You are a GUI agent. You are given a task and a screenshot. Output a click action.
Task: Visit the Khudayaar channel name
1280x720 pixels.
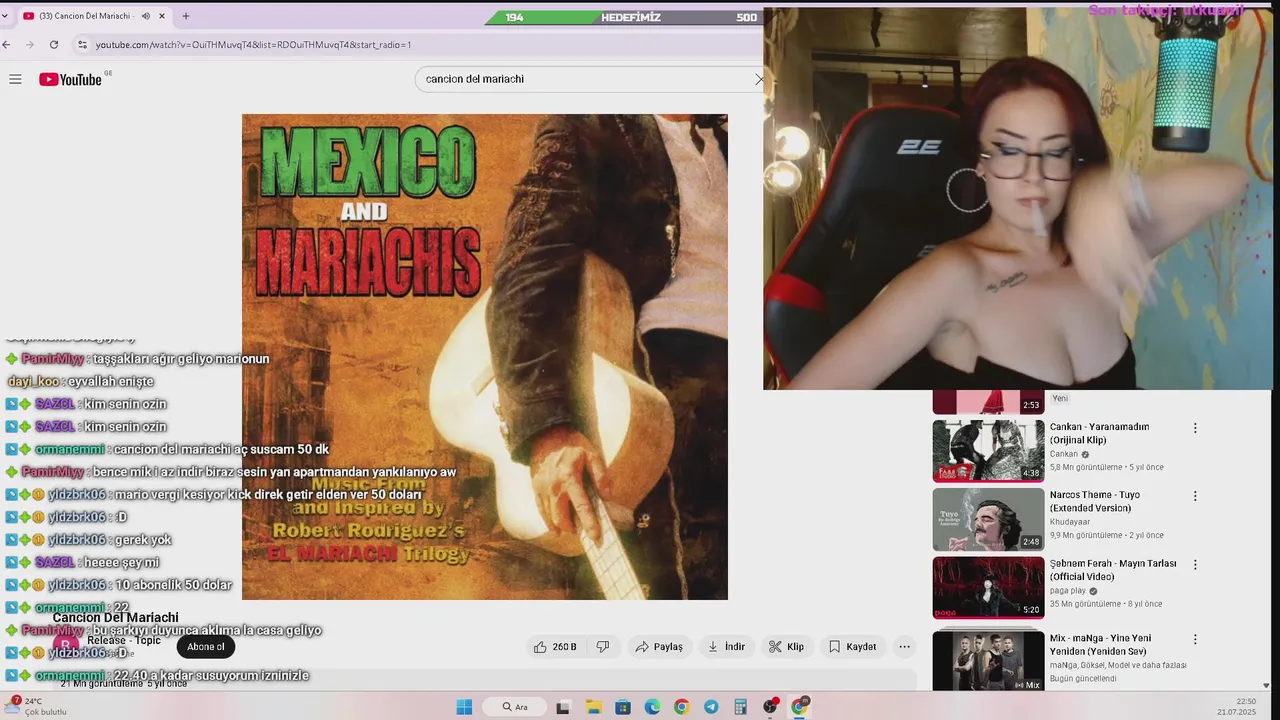point(1070,522)
